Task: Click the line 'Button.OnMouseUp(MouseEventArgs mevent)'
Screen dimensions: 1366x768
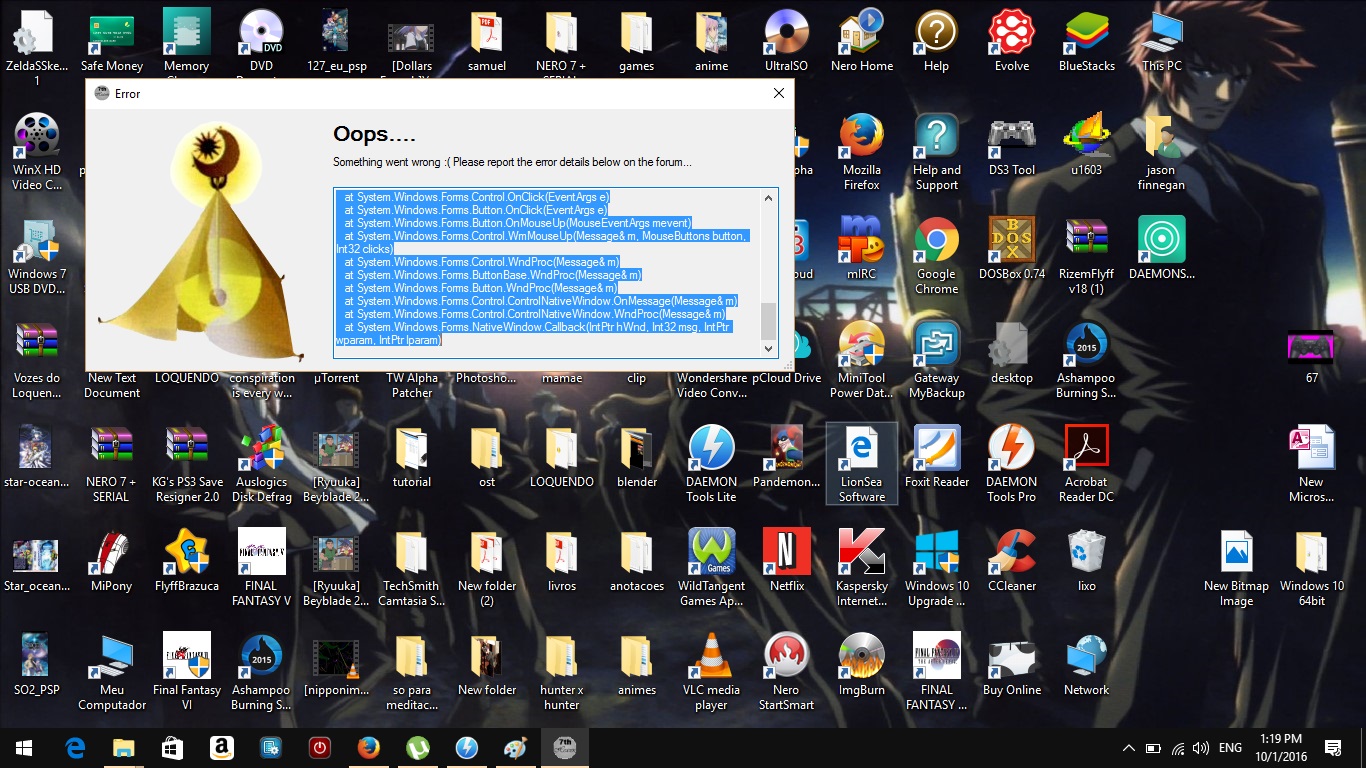Action: click(x=518, y=223)
